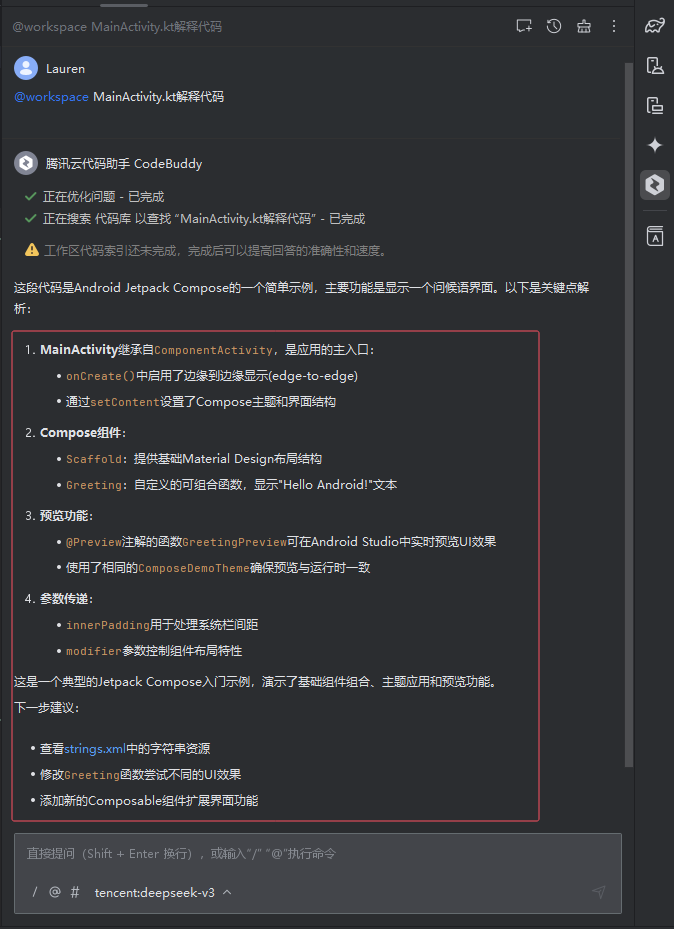Click the chat vertical scrollbar
674x929 pixels.
click(629, 415)
